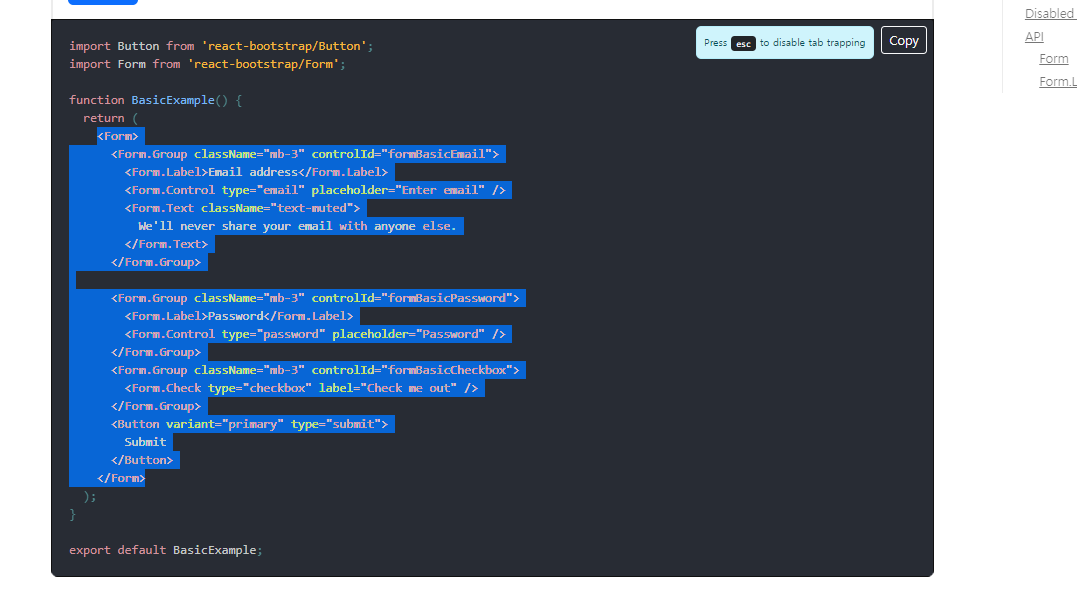
Task: Click the Form.Label Password line
Action: click(x=238, y=316)
